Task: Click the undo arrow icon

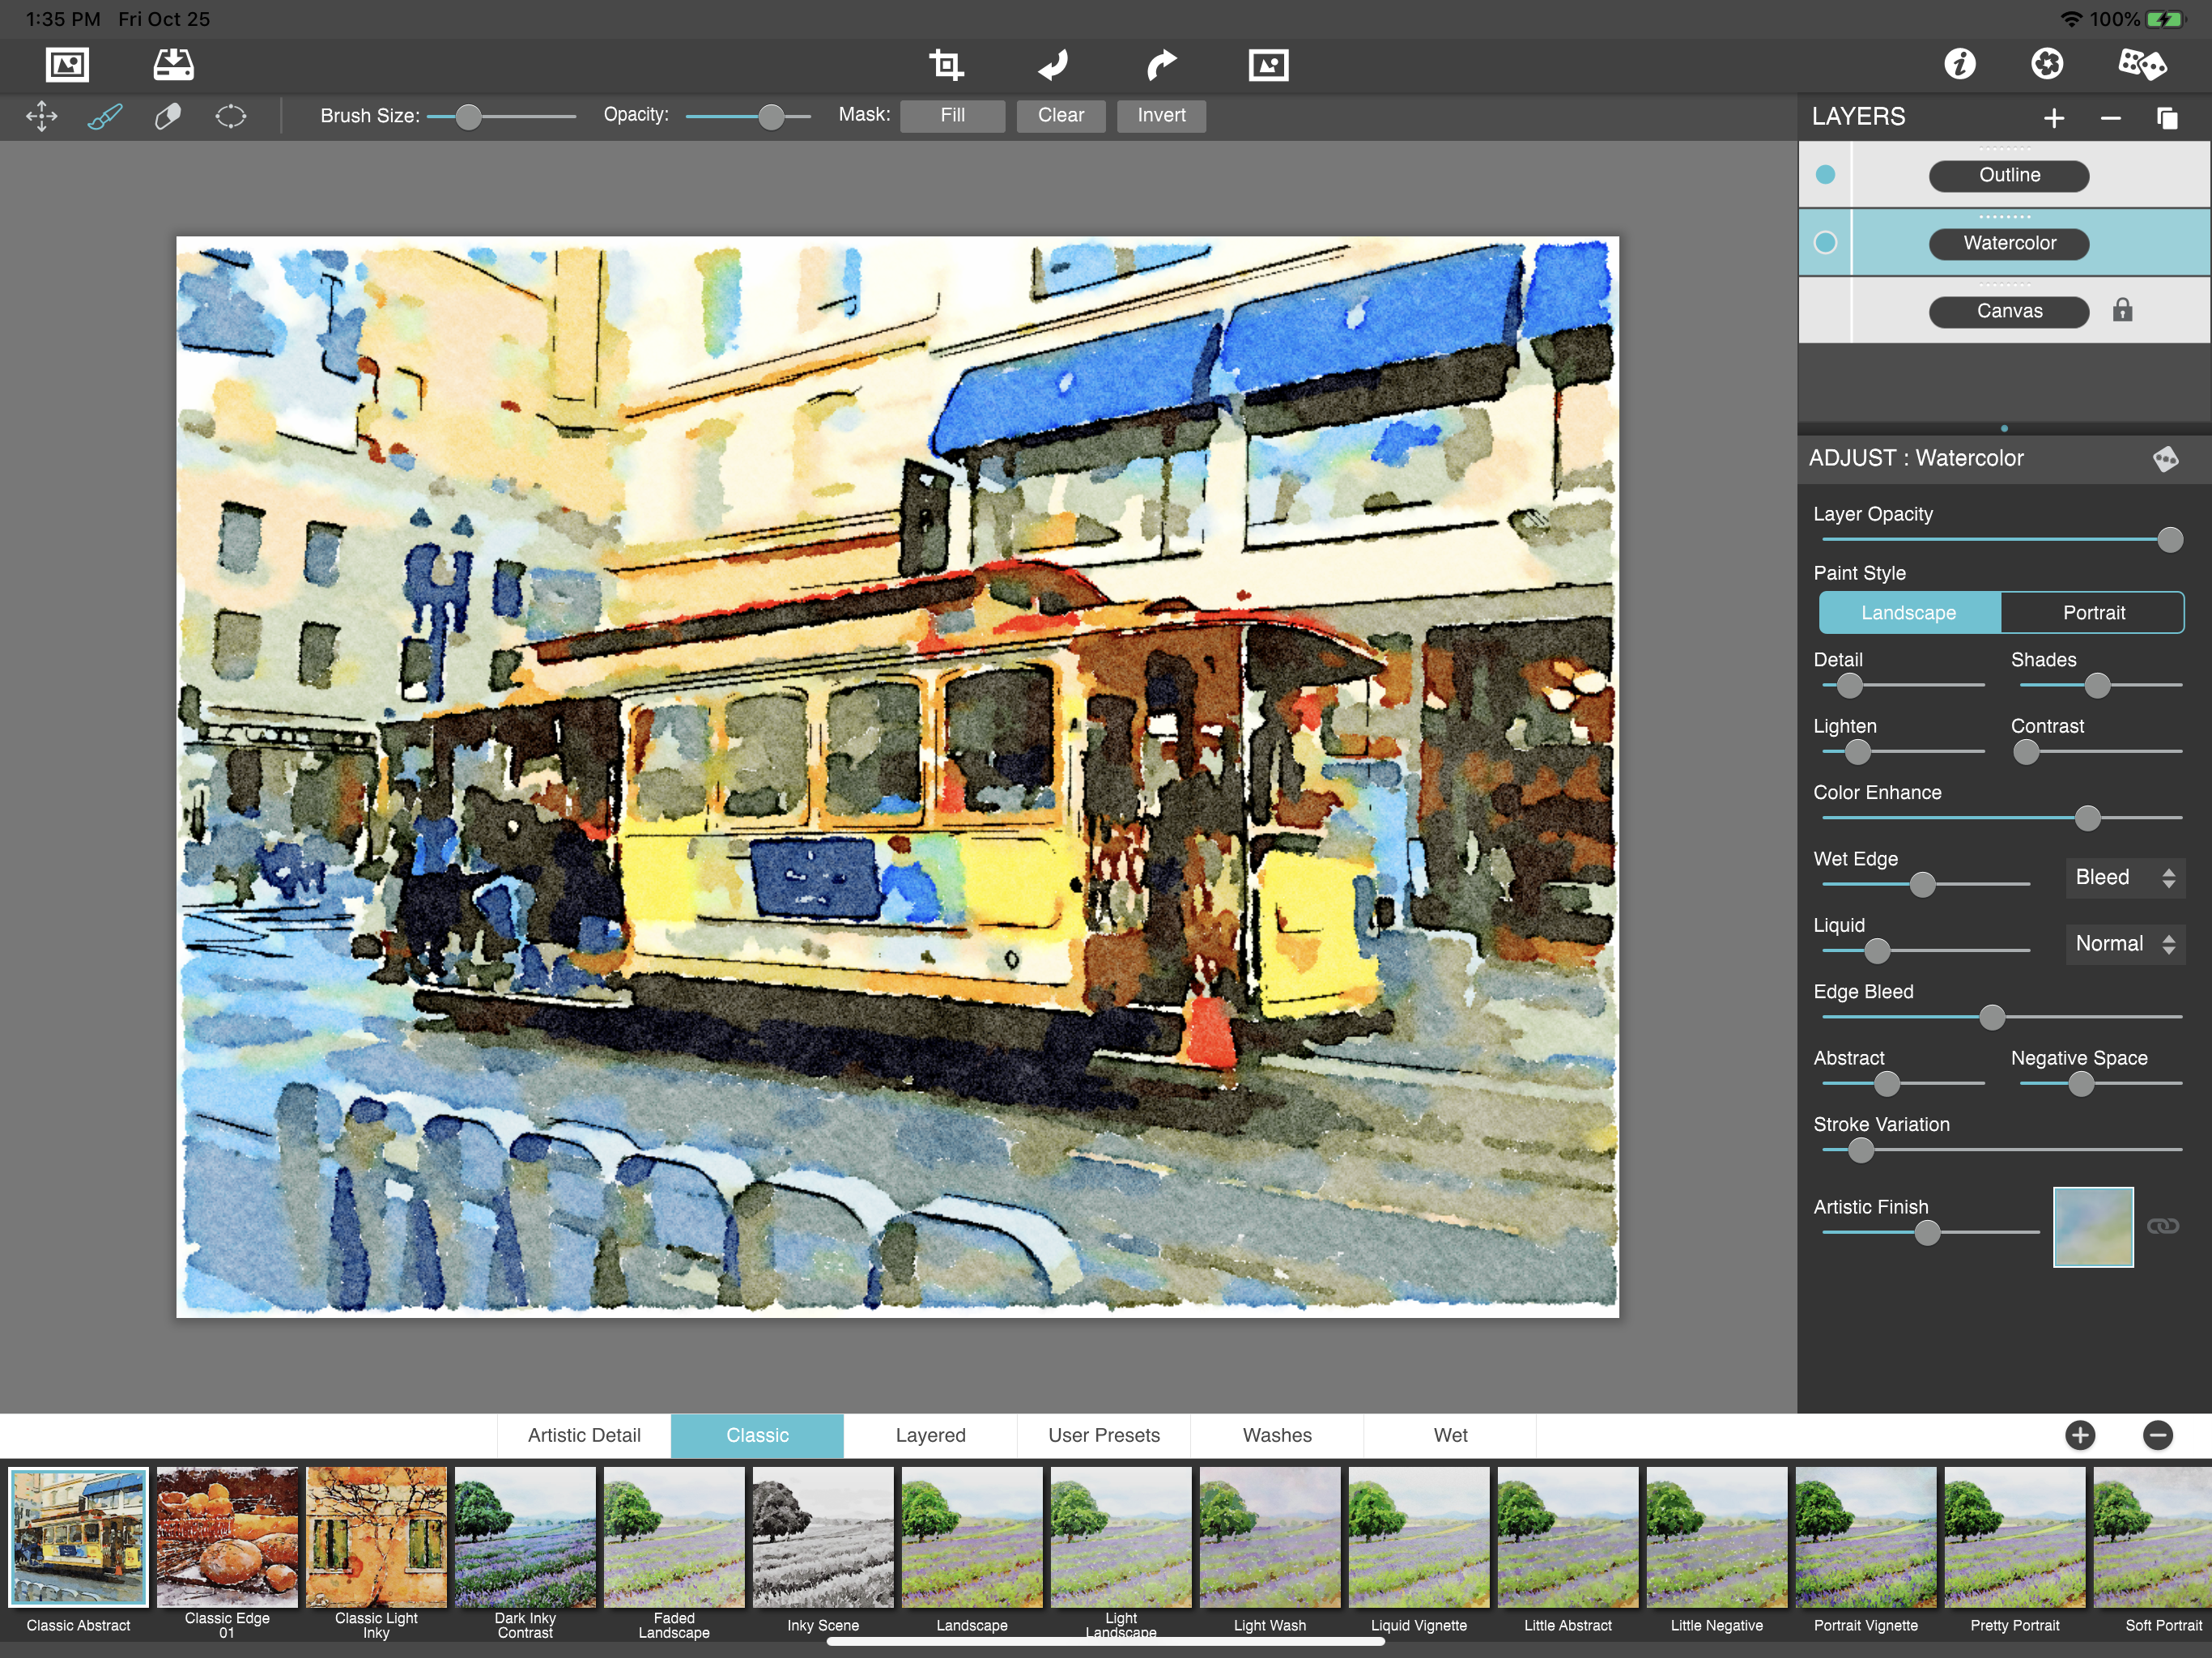Action: click(x=1053, y=65)
